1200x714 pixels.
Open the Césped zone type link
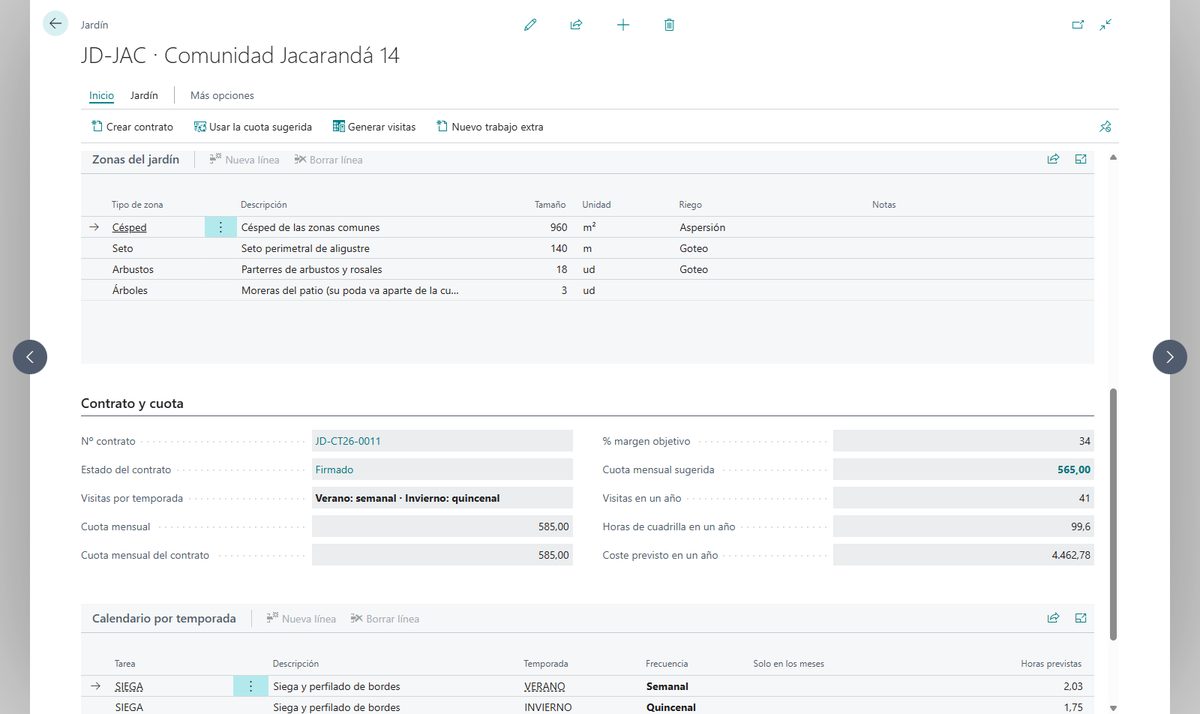(129, 227)
